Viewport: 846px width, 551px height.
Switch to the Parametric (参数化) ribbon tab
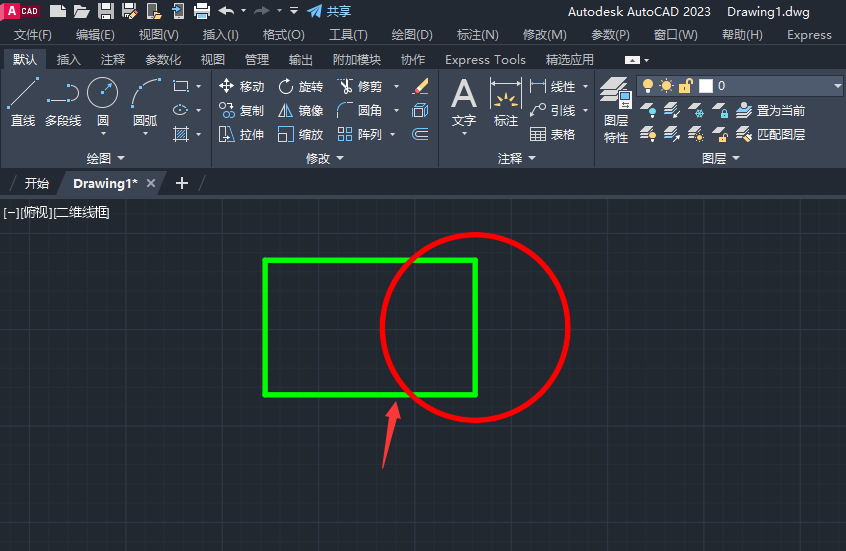[x=163, y=59]
